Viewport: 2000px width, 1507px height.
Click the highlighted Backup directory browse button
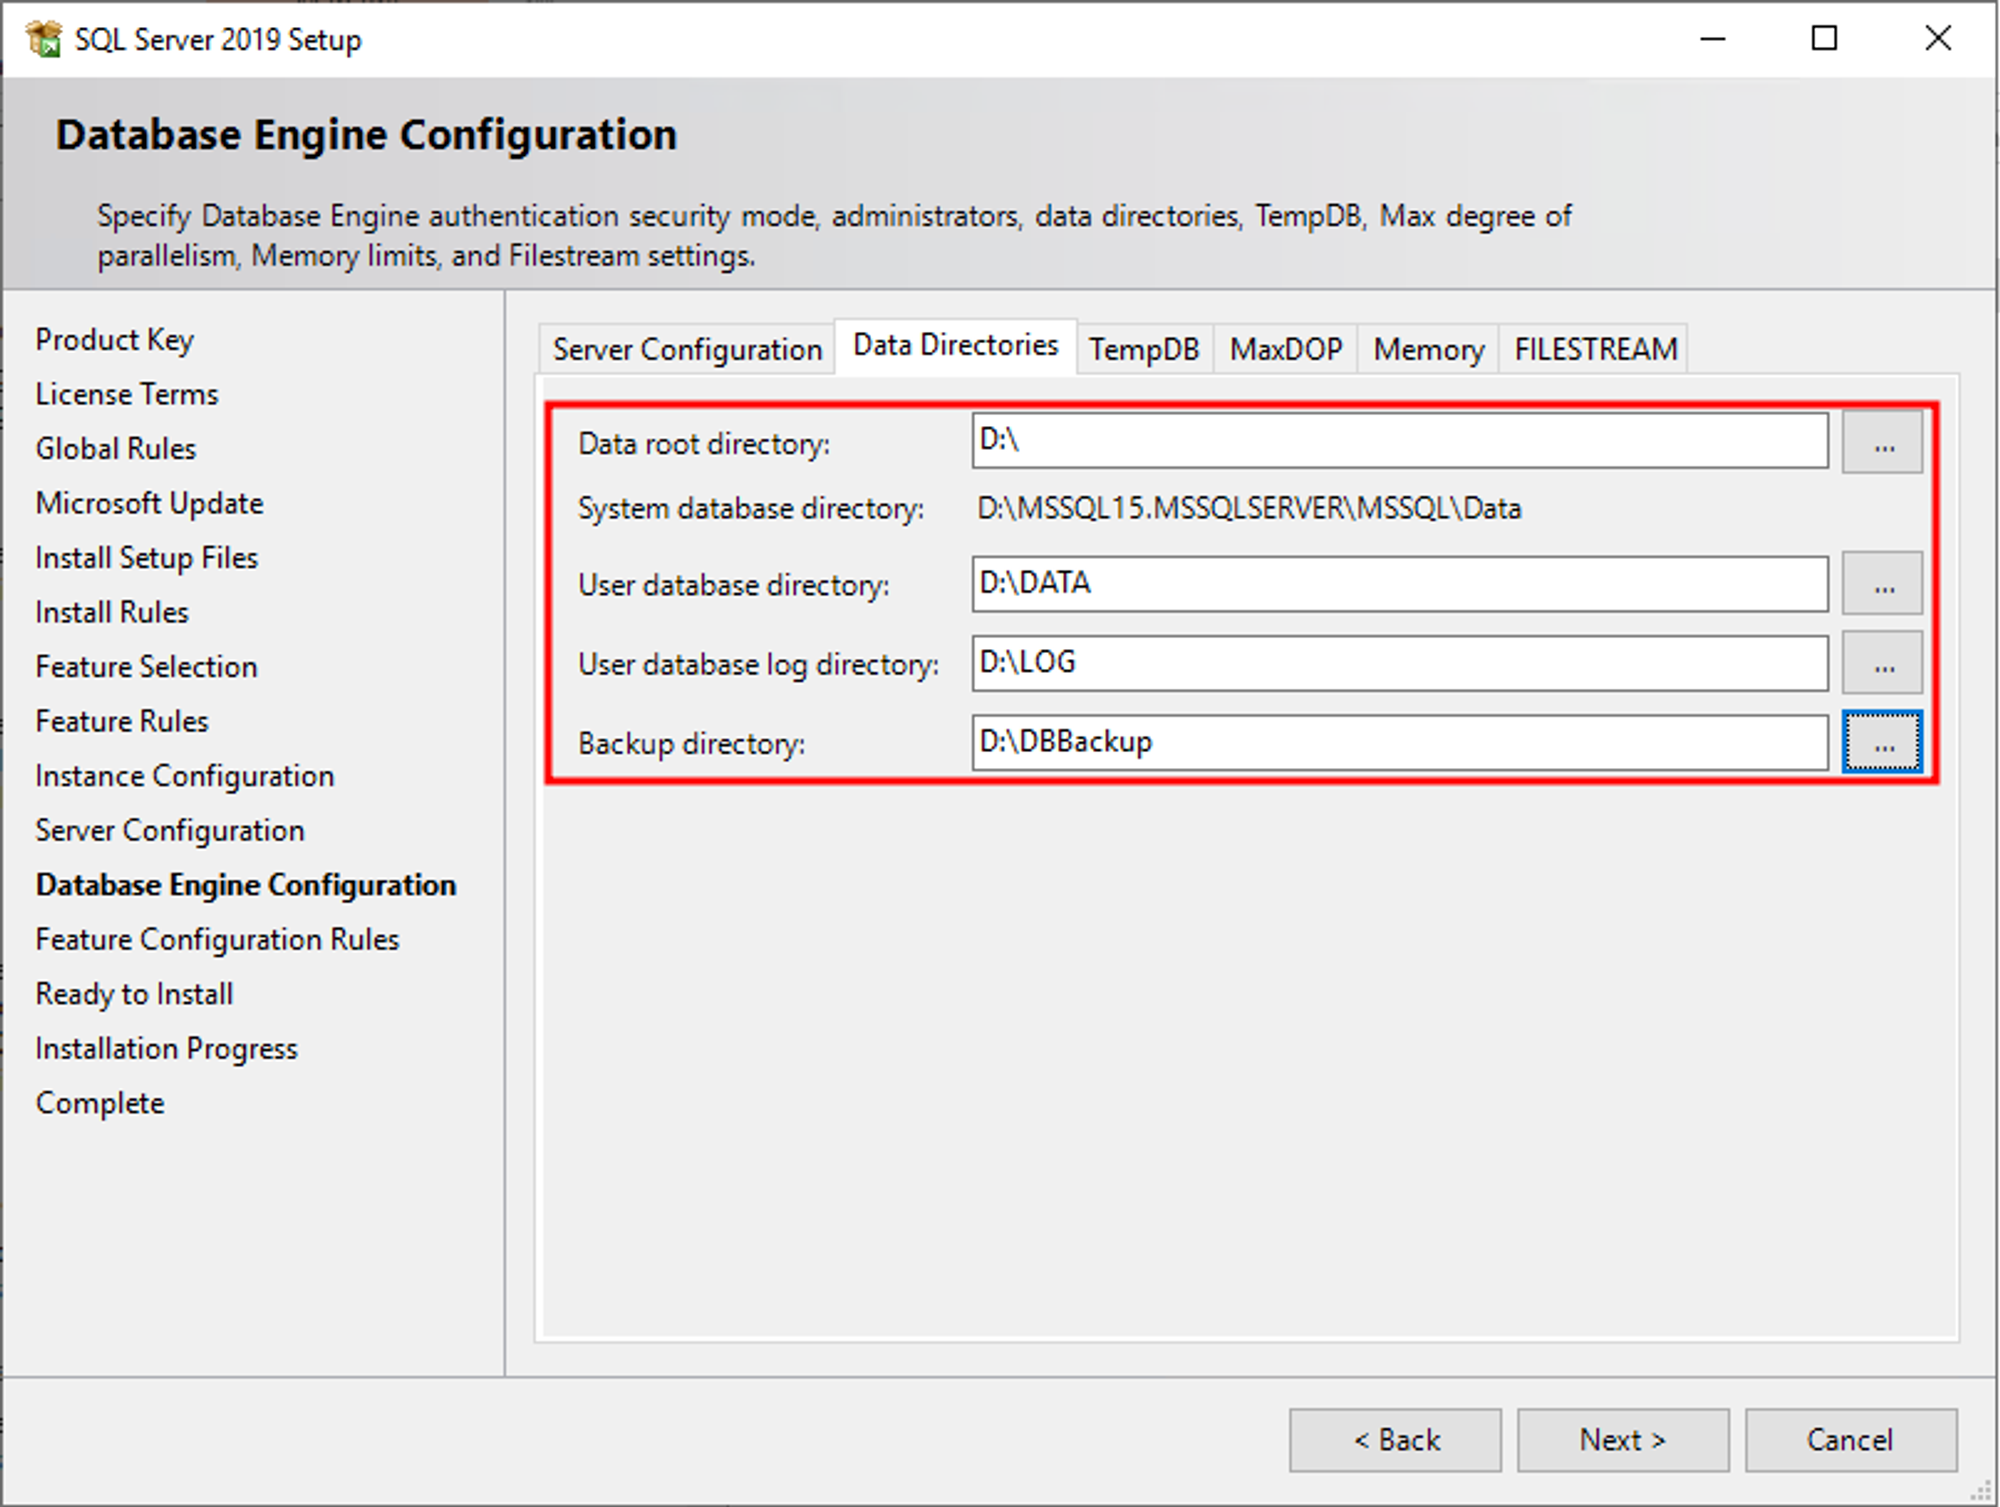[1881, 742]
